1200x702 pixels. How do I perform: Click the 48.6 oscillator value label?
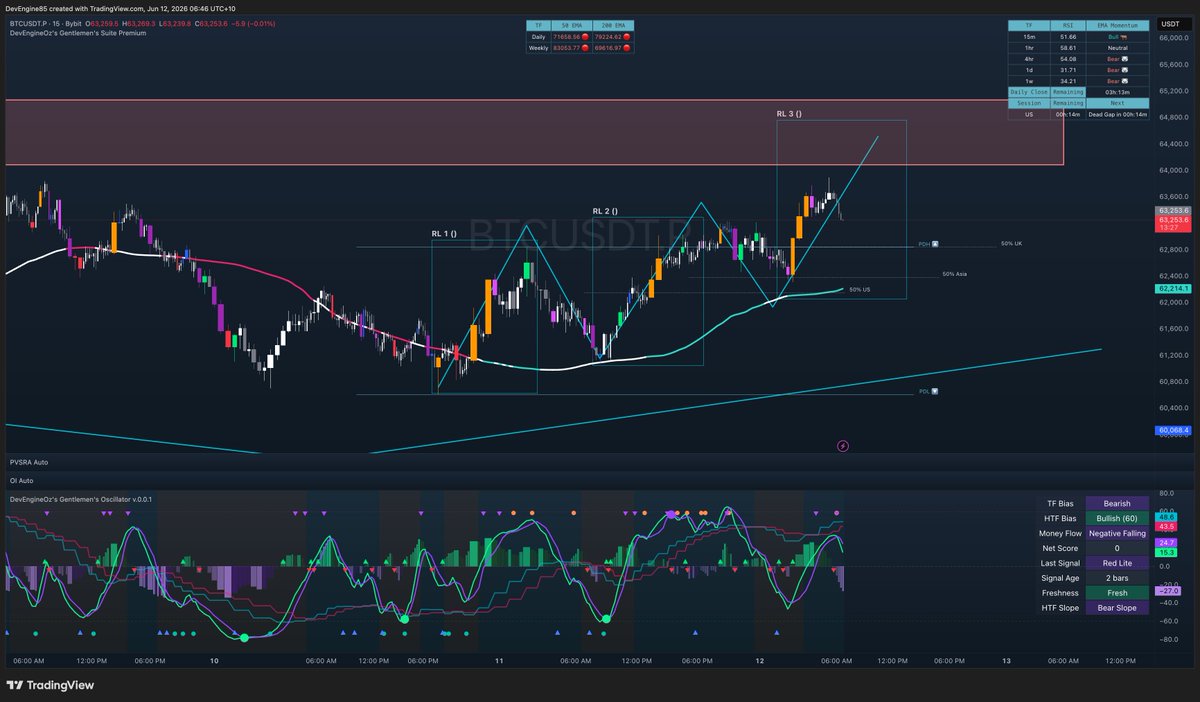coord(1168,517)
